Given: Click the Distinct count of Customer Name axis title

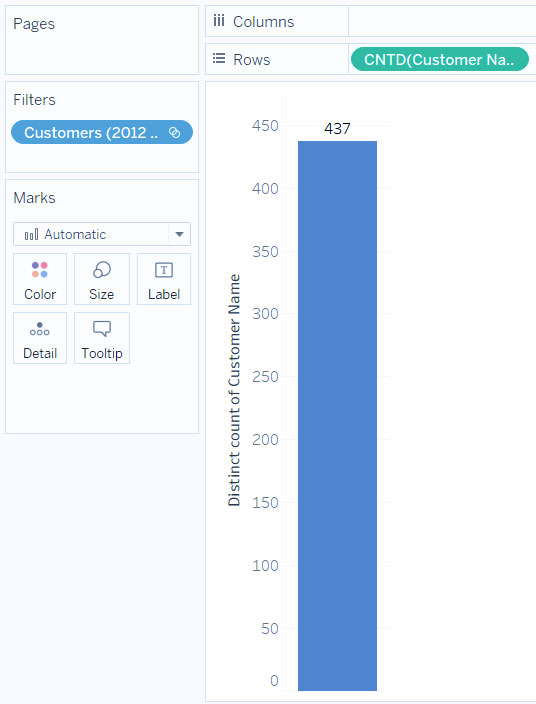Looking at the screenshot, I should pyautogui.click(x=234, y=390).
